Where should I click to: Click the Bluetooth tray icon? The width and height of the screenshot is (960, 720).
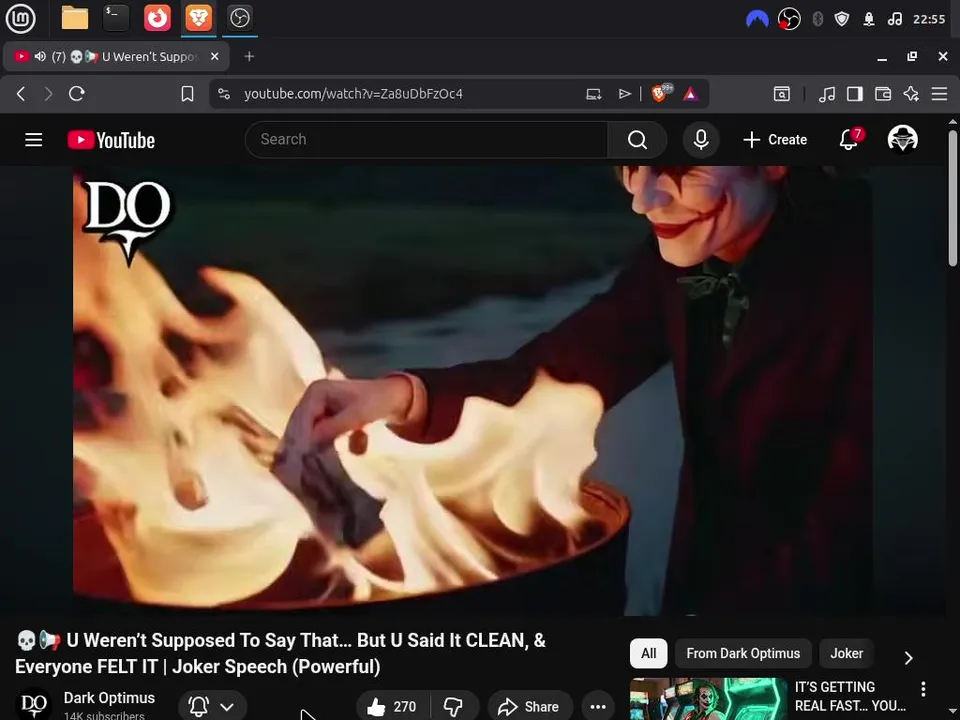(x=817, y=19)
